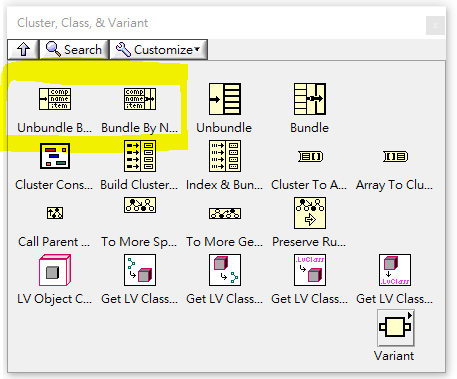Click the 'Cluster To A...' label text
This screenshot has width=457, height=379.
[x=309, y=185]
